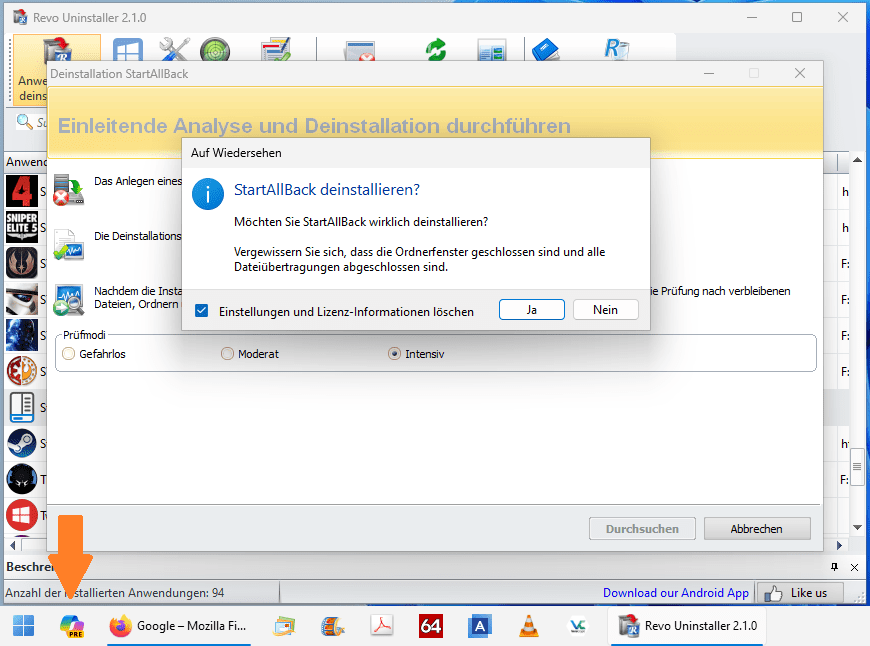Switch to the Google Mozilla Firefox taskbar window
Viewport: 870px width, 646px height.
[178, 626]
